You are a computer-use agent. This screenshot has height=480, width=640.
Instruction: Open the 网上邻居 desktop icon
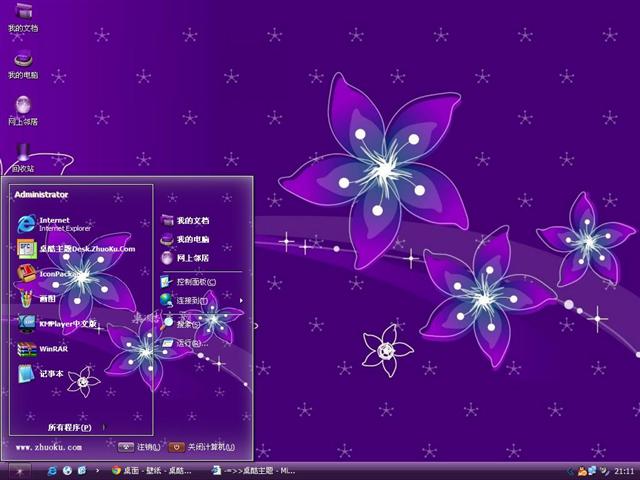click(x=23, y=111)
